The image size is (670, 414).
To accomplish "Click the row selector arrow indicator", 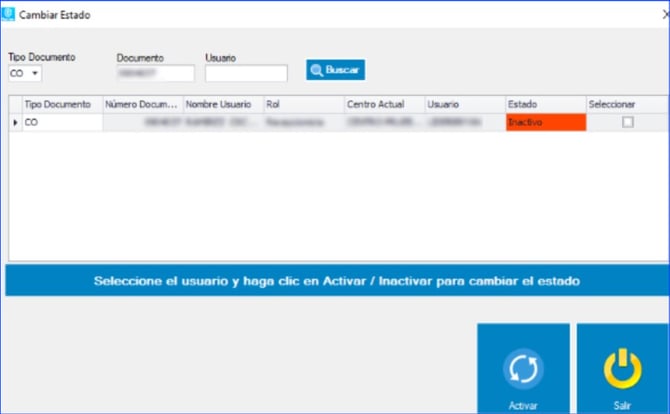I will (15, 122).
